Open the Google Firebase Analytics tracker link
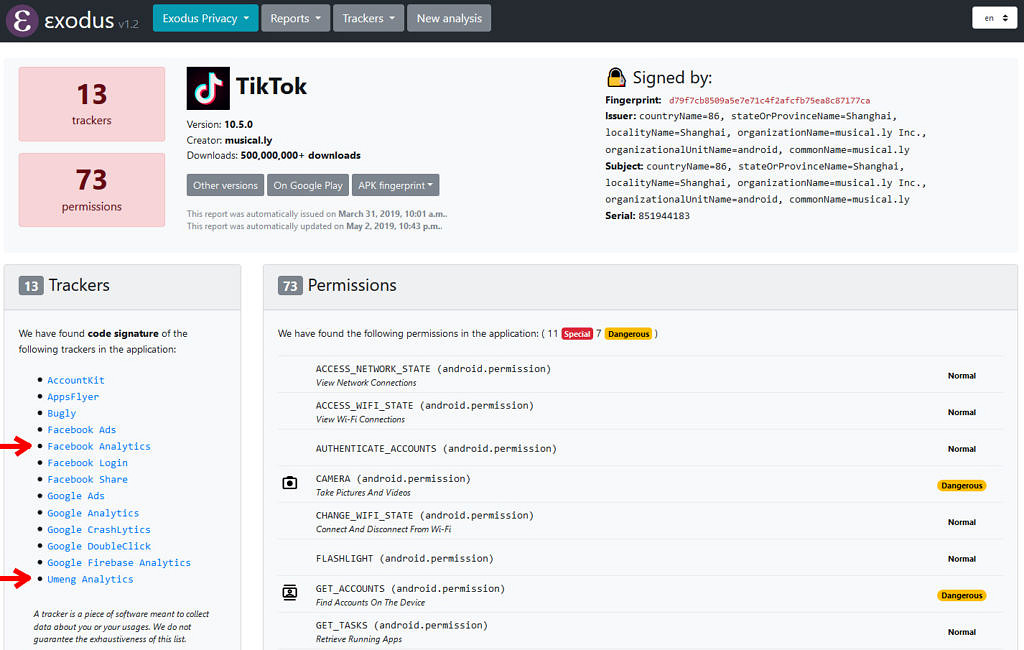The height and width of the screenshot is (650, 1024). point(119,563)
